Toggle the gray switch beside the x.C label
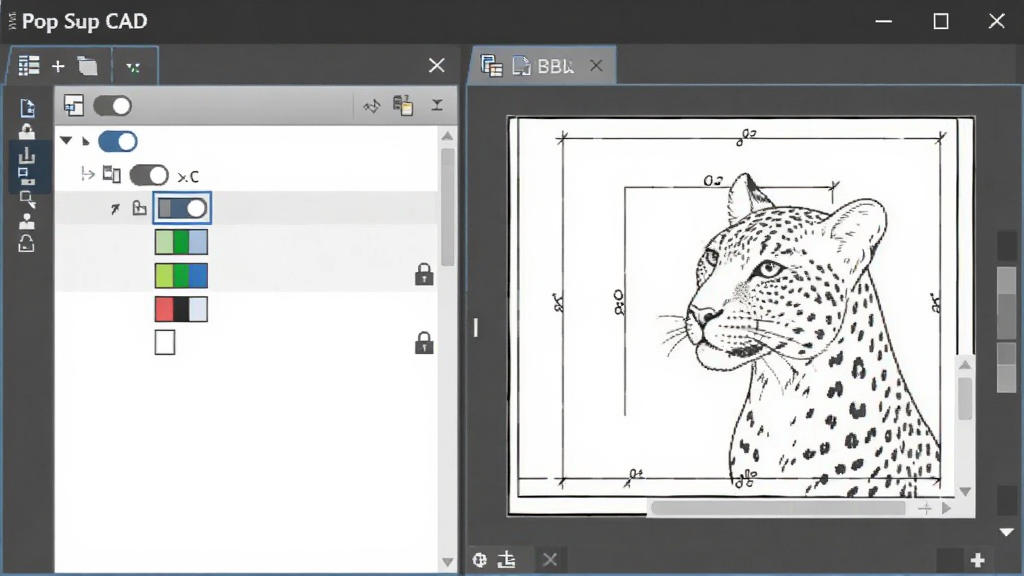This screenshot has width=1024, height=576. (x=149, y=175)
